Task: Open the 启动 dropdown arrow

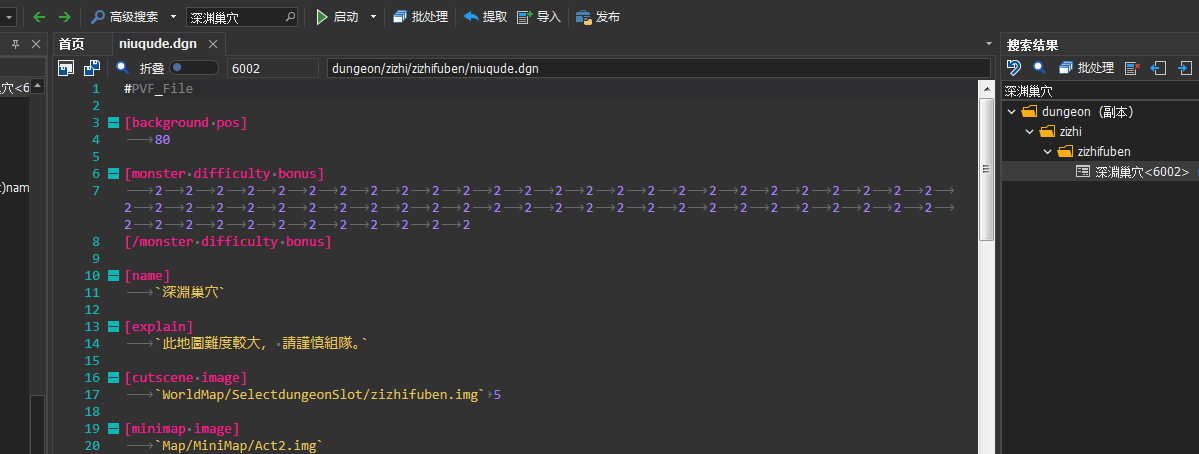Action: (374, 17)
